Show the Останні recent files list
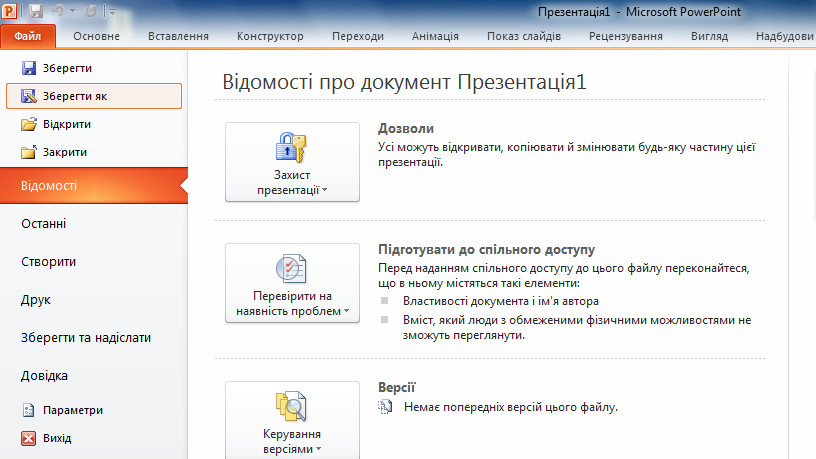This screenshot has height=459, width=816. pyautogui.click(x=44, y=224)
